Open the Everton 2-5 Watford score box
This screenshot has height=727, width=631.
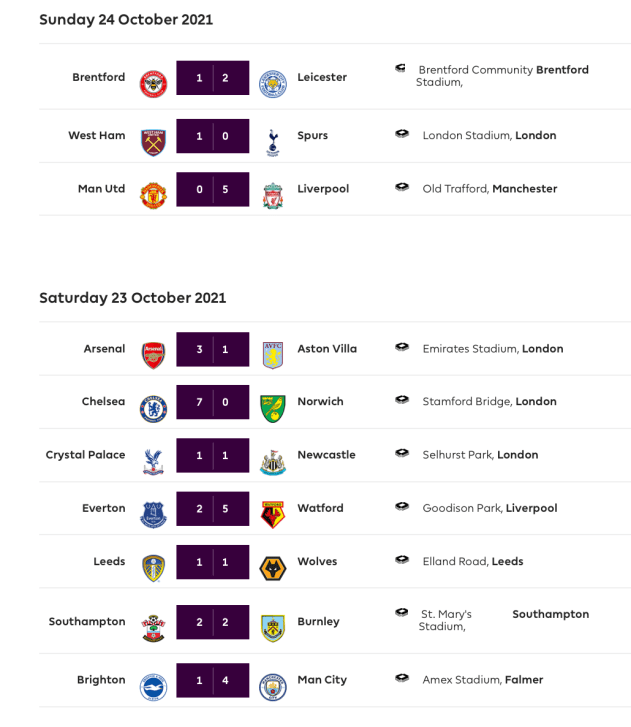213,509
